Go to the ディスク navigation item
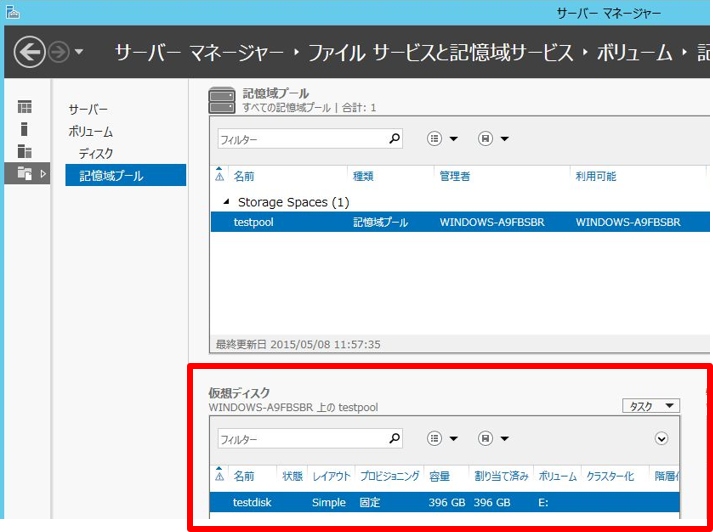713x532 pixels. point(96,153)
